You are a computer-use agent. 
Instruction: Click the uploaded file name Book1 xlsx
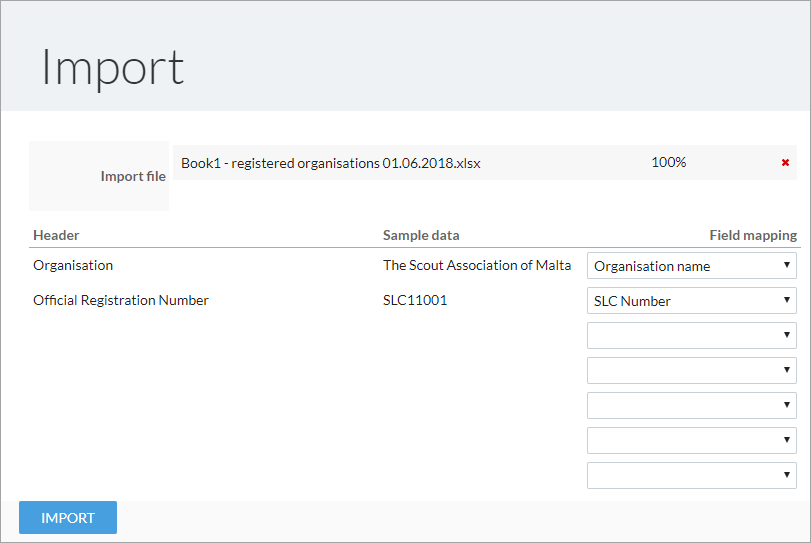pos(330,163)
